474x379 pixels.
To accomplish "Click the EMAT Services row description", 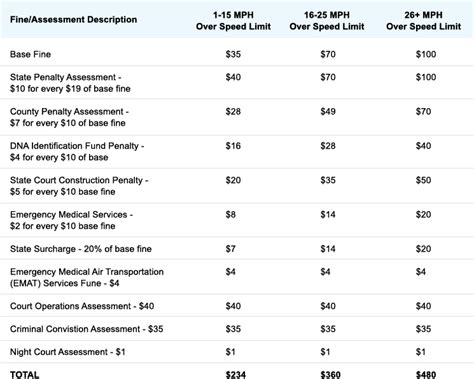I will point(87,278).
